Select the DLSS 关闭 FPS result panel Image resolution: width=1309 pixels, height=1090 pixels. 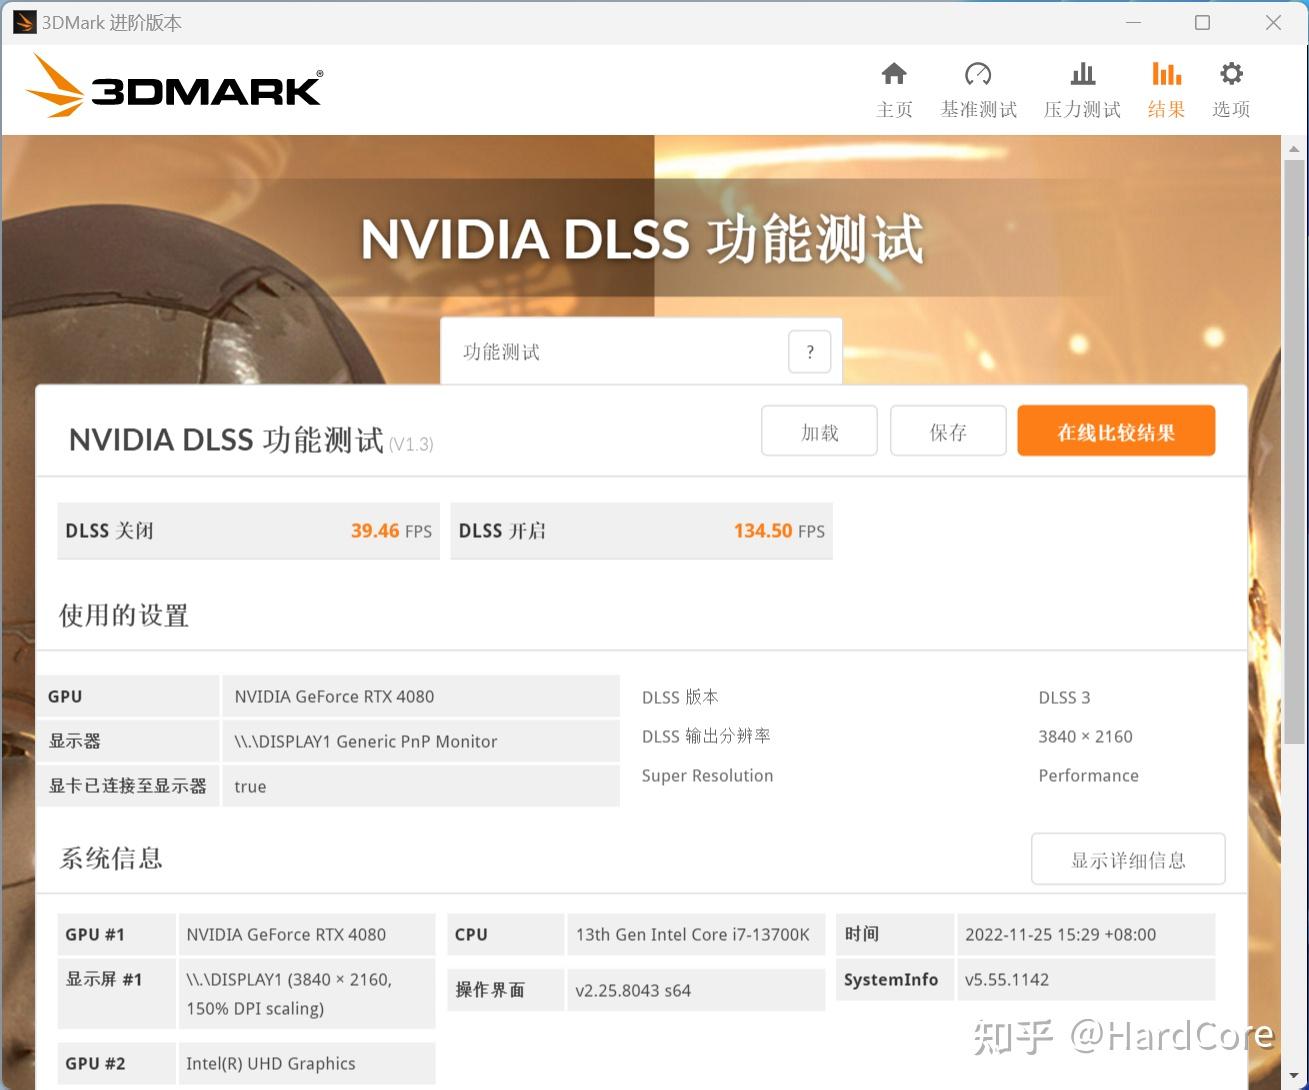coord(247,531)
